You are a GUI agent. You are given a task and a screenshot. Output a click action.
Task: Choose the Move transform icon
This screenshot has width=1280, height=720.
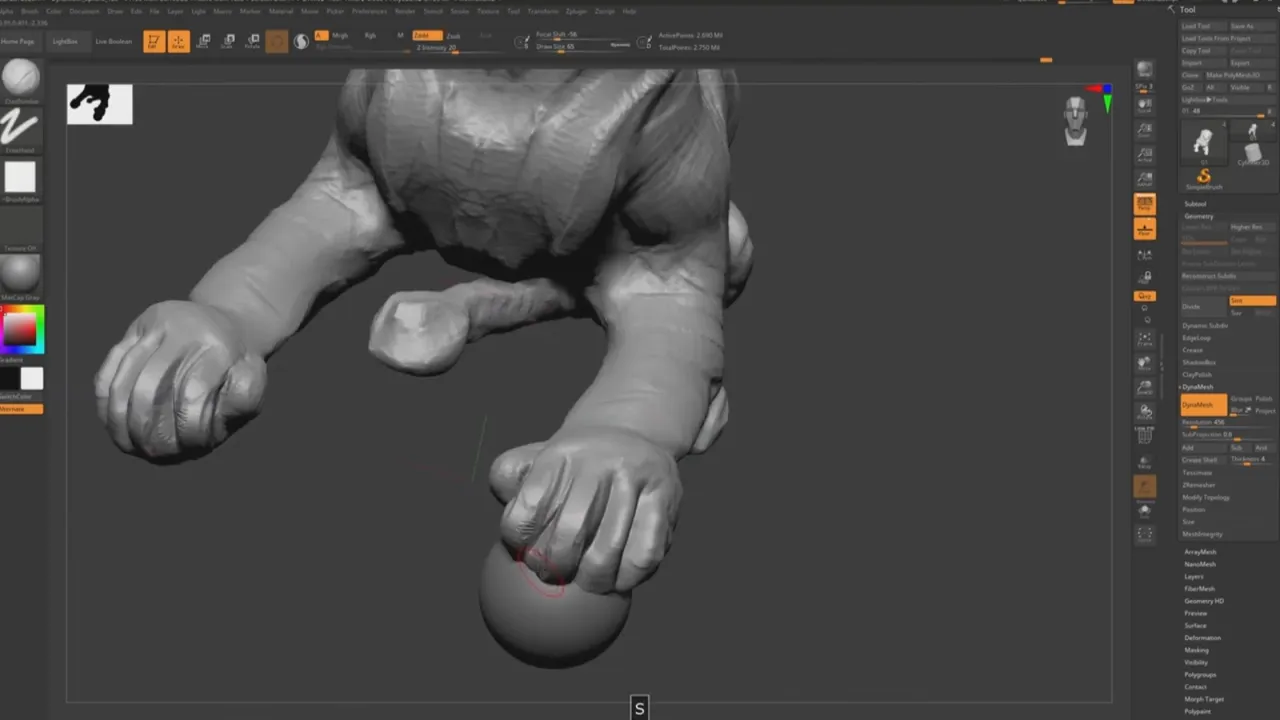(x=204, y=42)
